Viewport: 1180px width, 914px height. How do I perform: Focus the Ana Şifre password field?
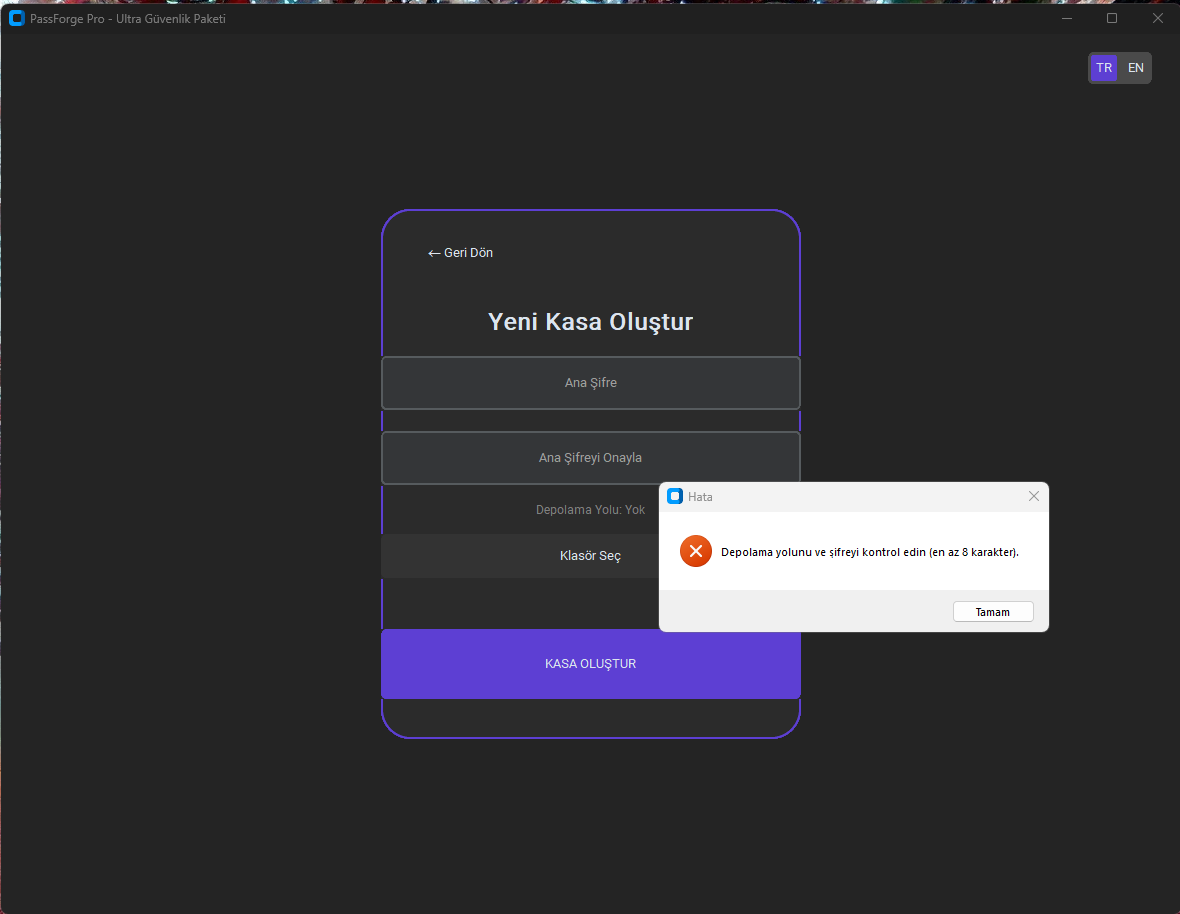[590, 383]
